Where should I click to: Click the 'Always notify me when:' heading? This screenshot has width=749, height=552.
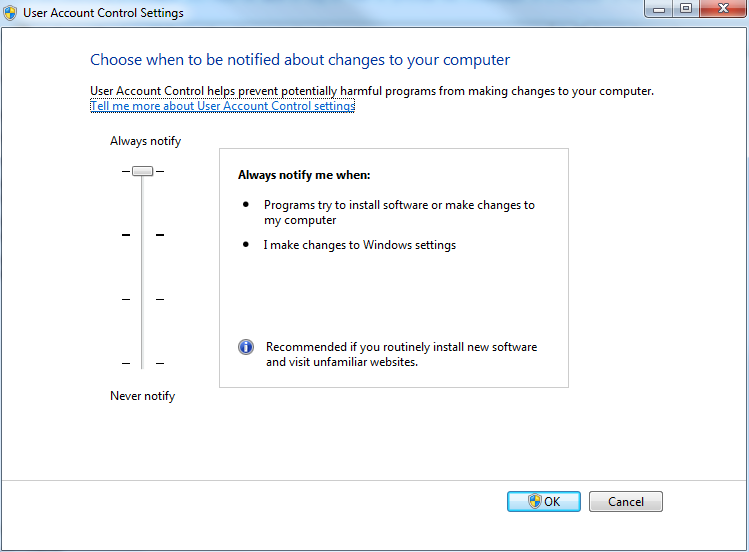click(x=304, y=175)
